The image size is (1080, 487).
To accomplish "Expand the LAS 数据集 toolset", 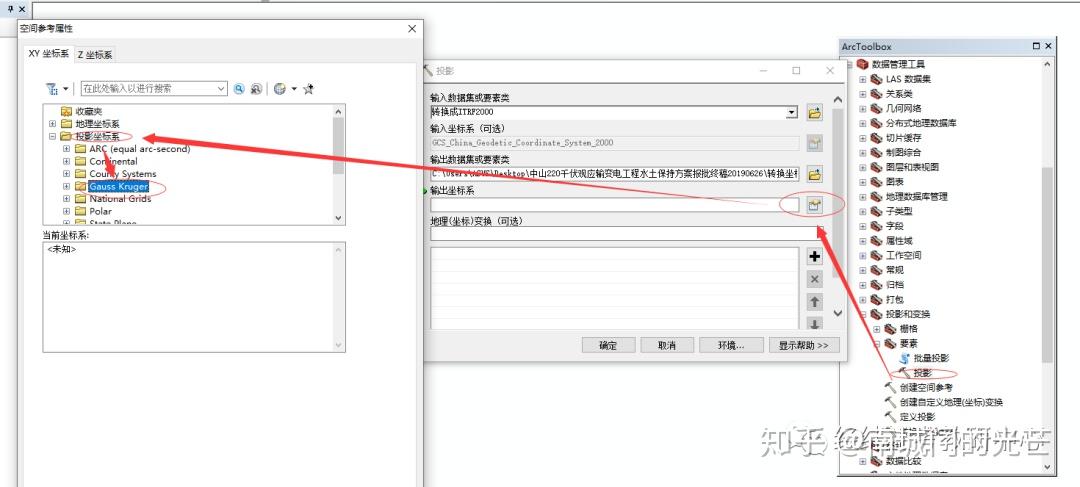I will coord(862,79).
